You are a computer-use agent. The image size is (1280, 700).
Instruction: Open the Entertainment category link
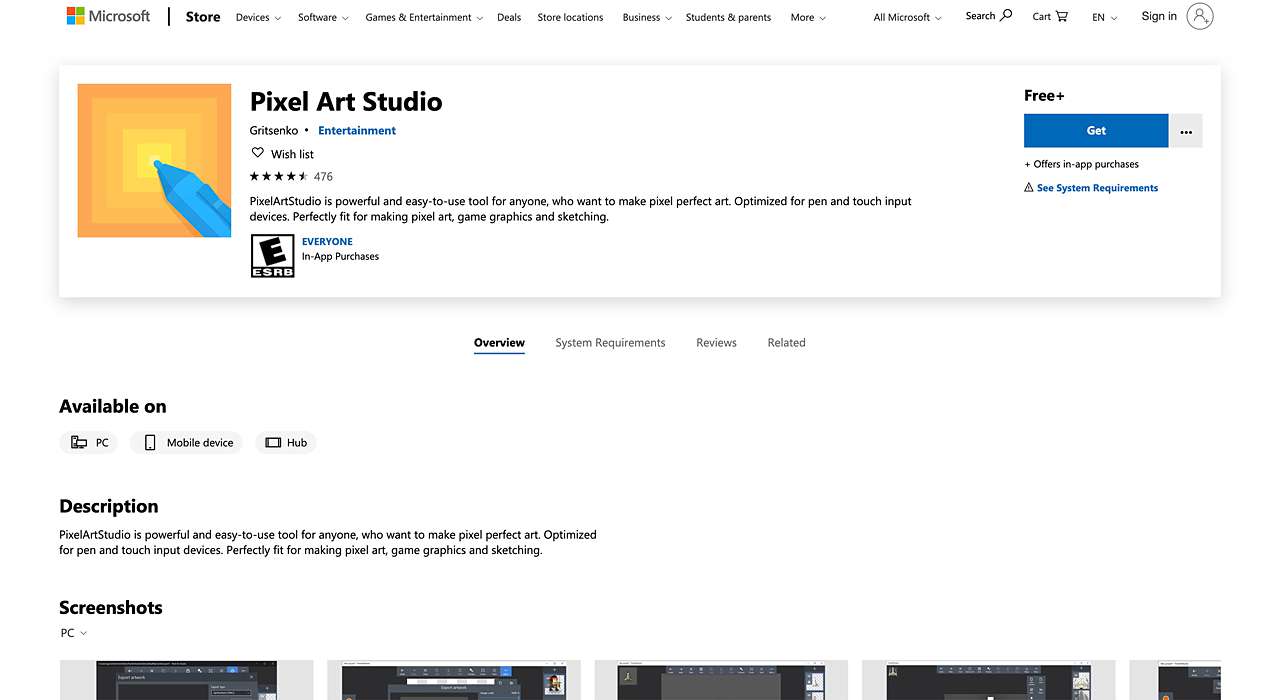coord(357,130)
